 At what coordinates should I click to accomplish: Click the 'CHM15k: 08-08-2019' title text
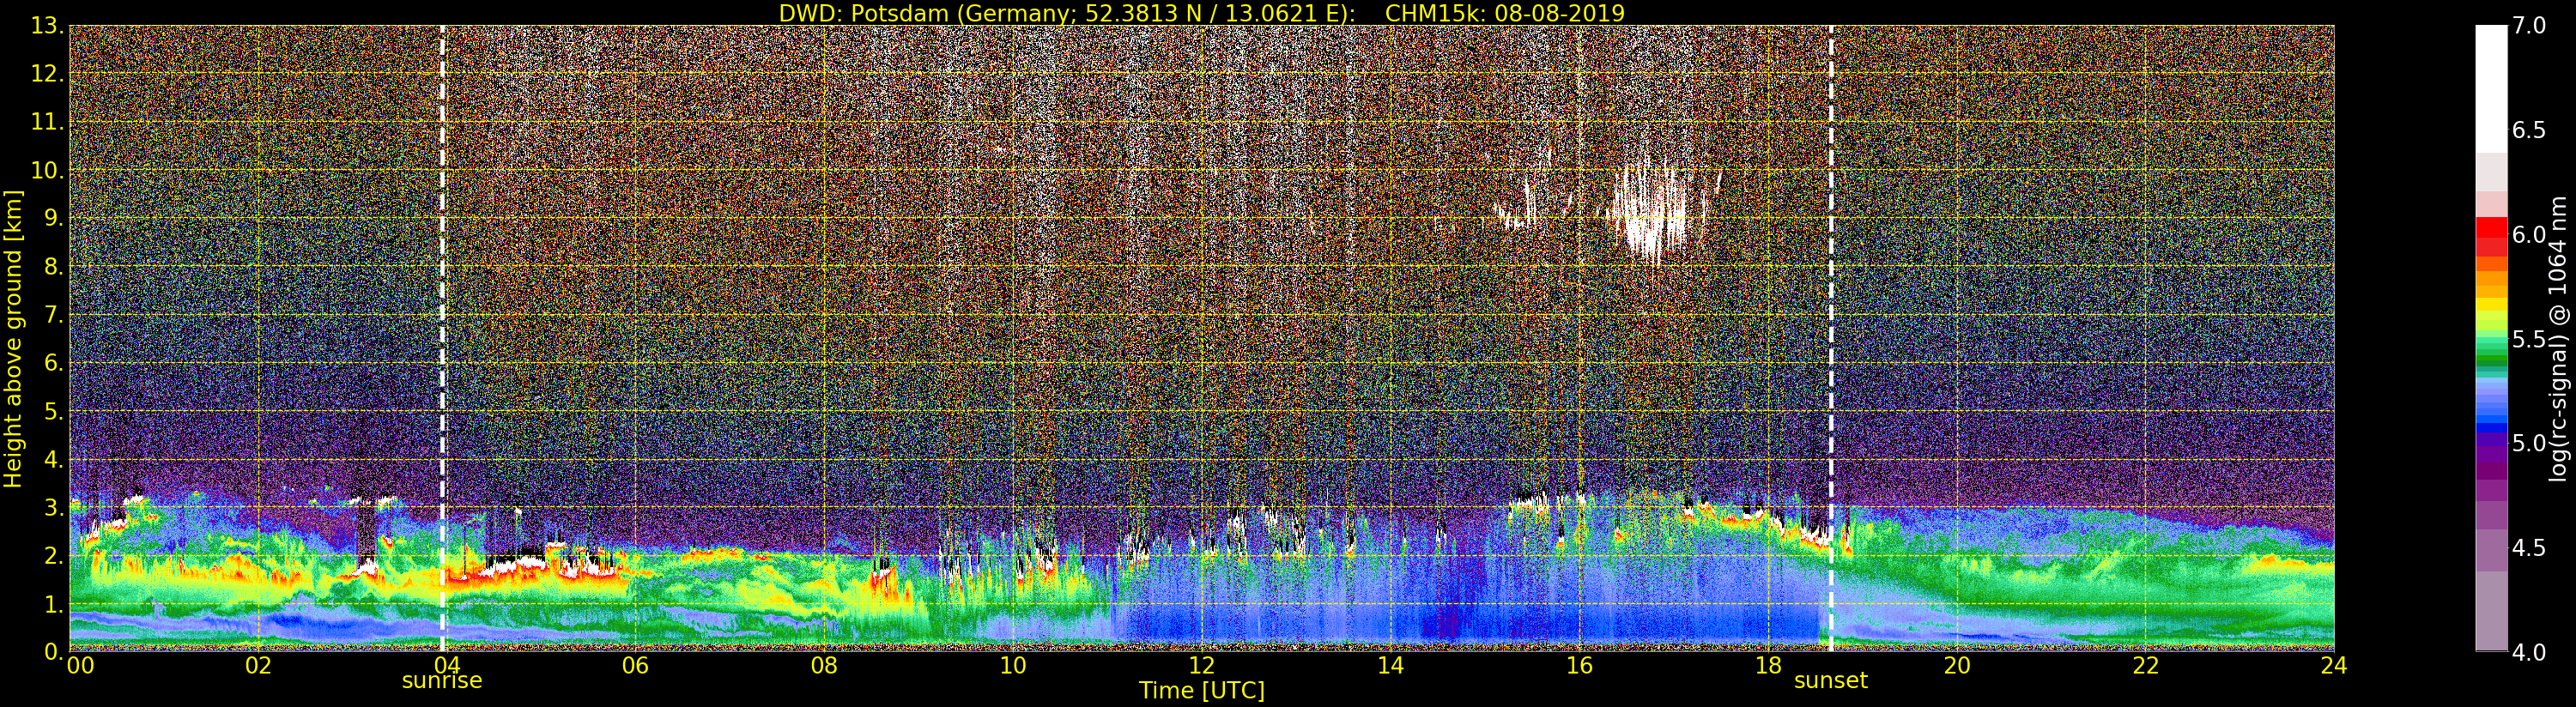click(x=1505, y=13)
